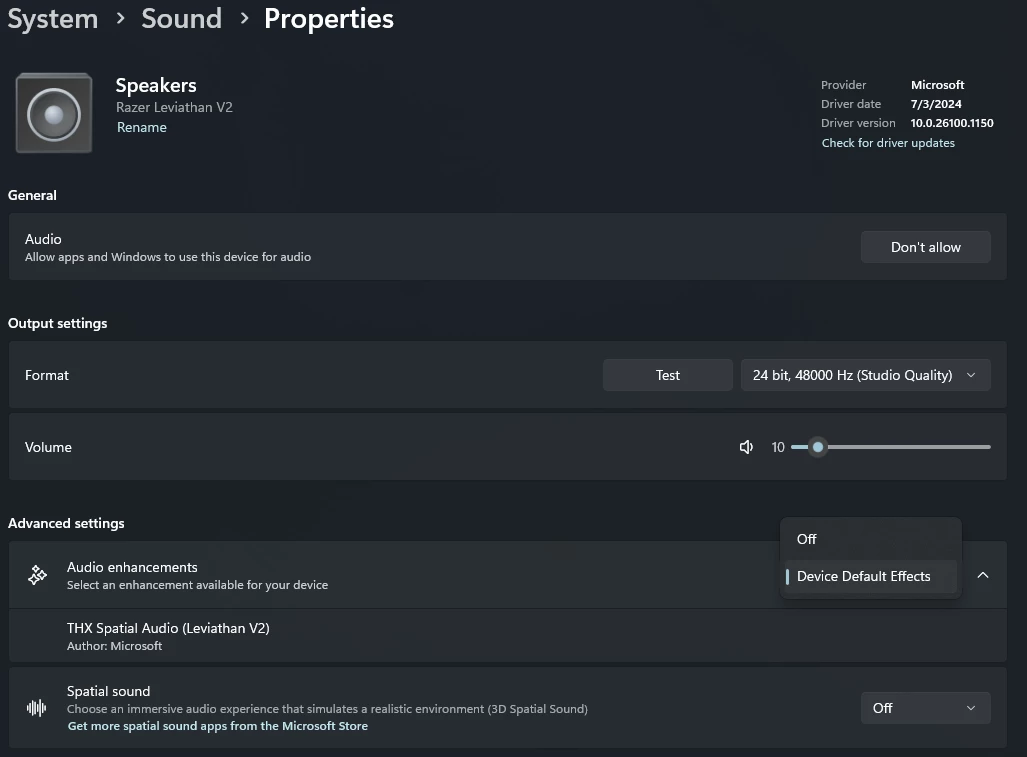The image size is (1027, 757).
Task: Click the volume value 10
Action: 777,447
